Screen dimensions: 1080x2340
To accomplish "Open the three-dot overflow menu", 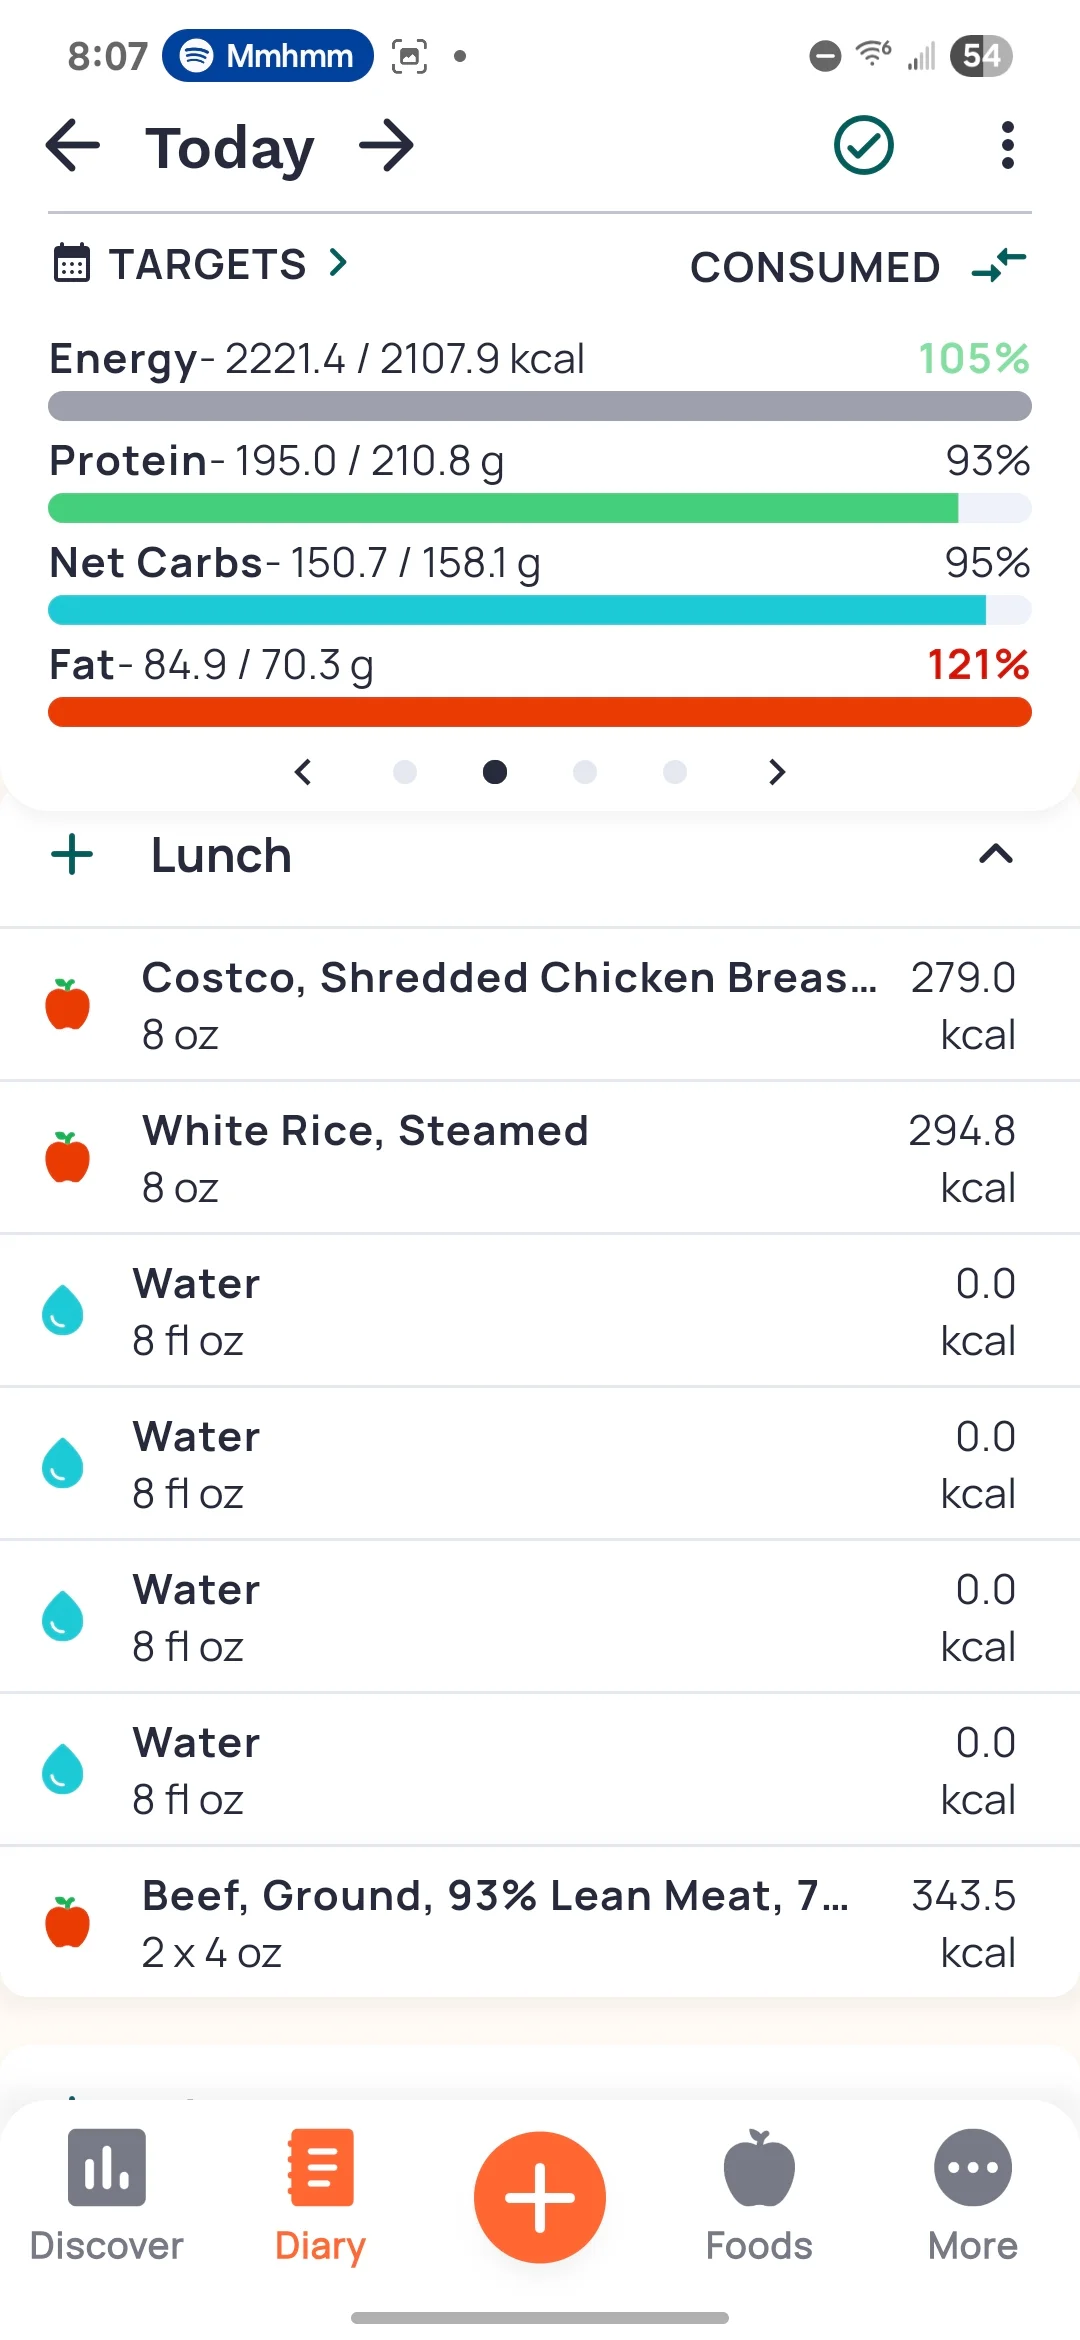I will coord(1007,146).
